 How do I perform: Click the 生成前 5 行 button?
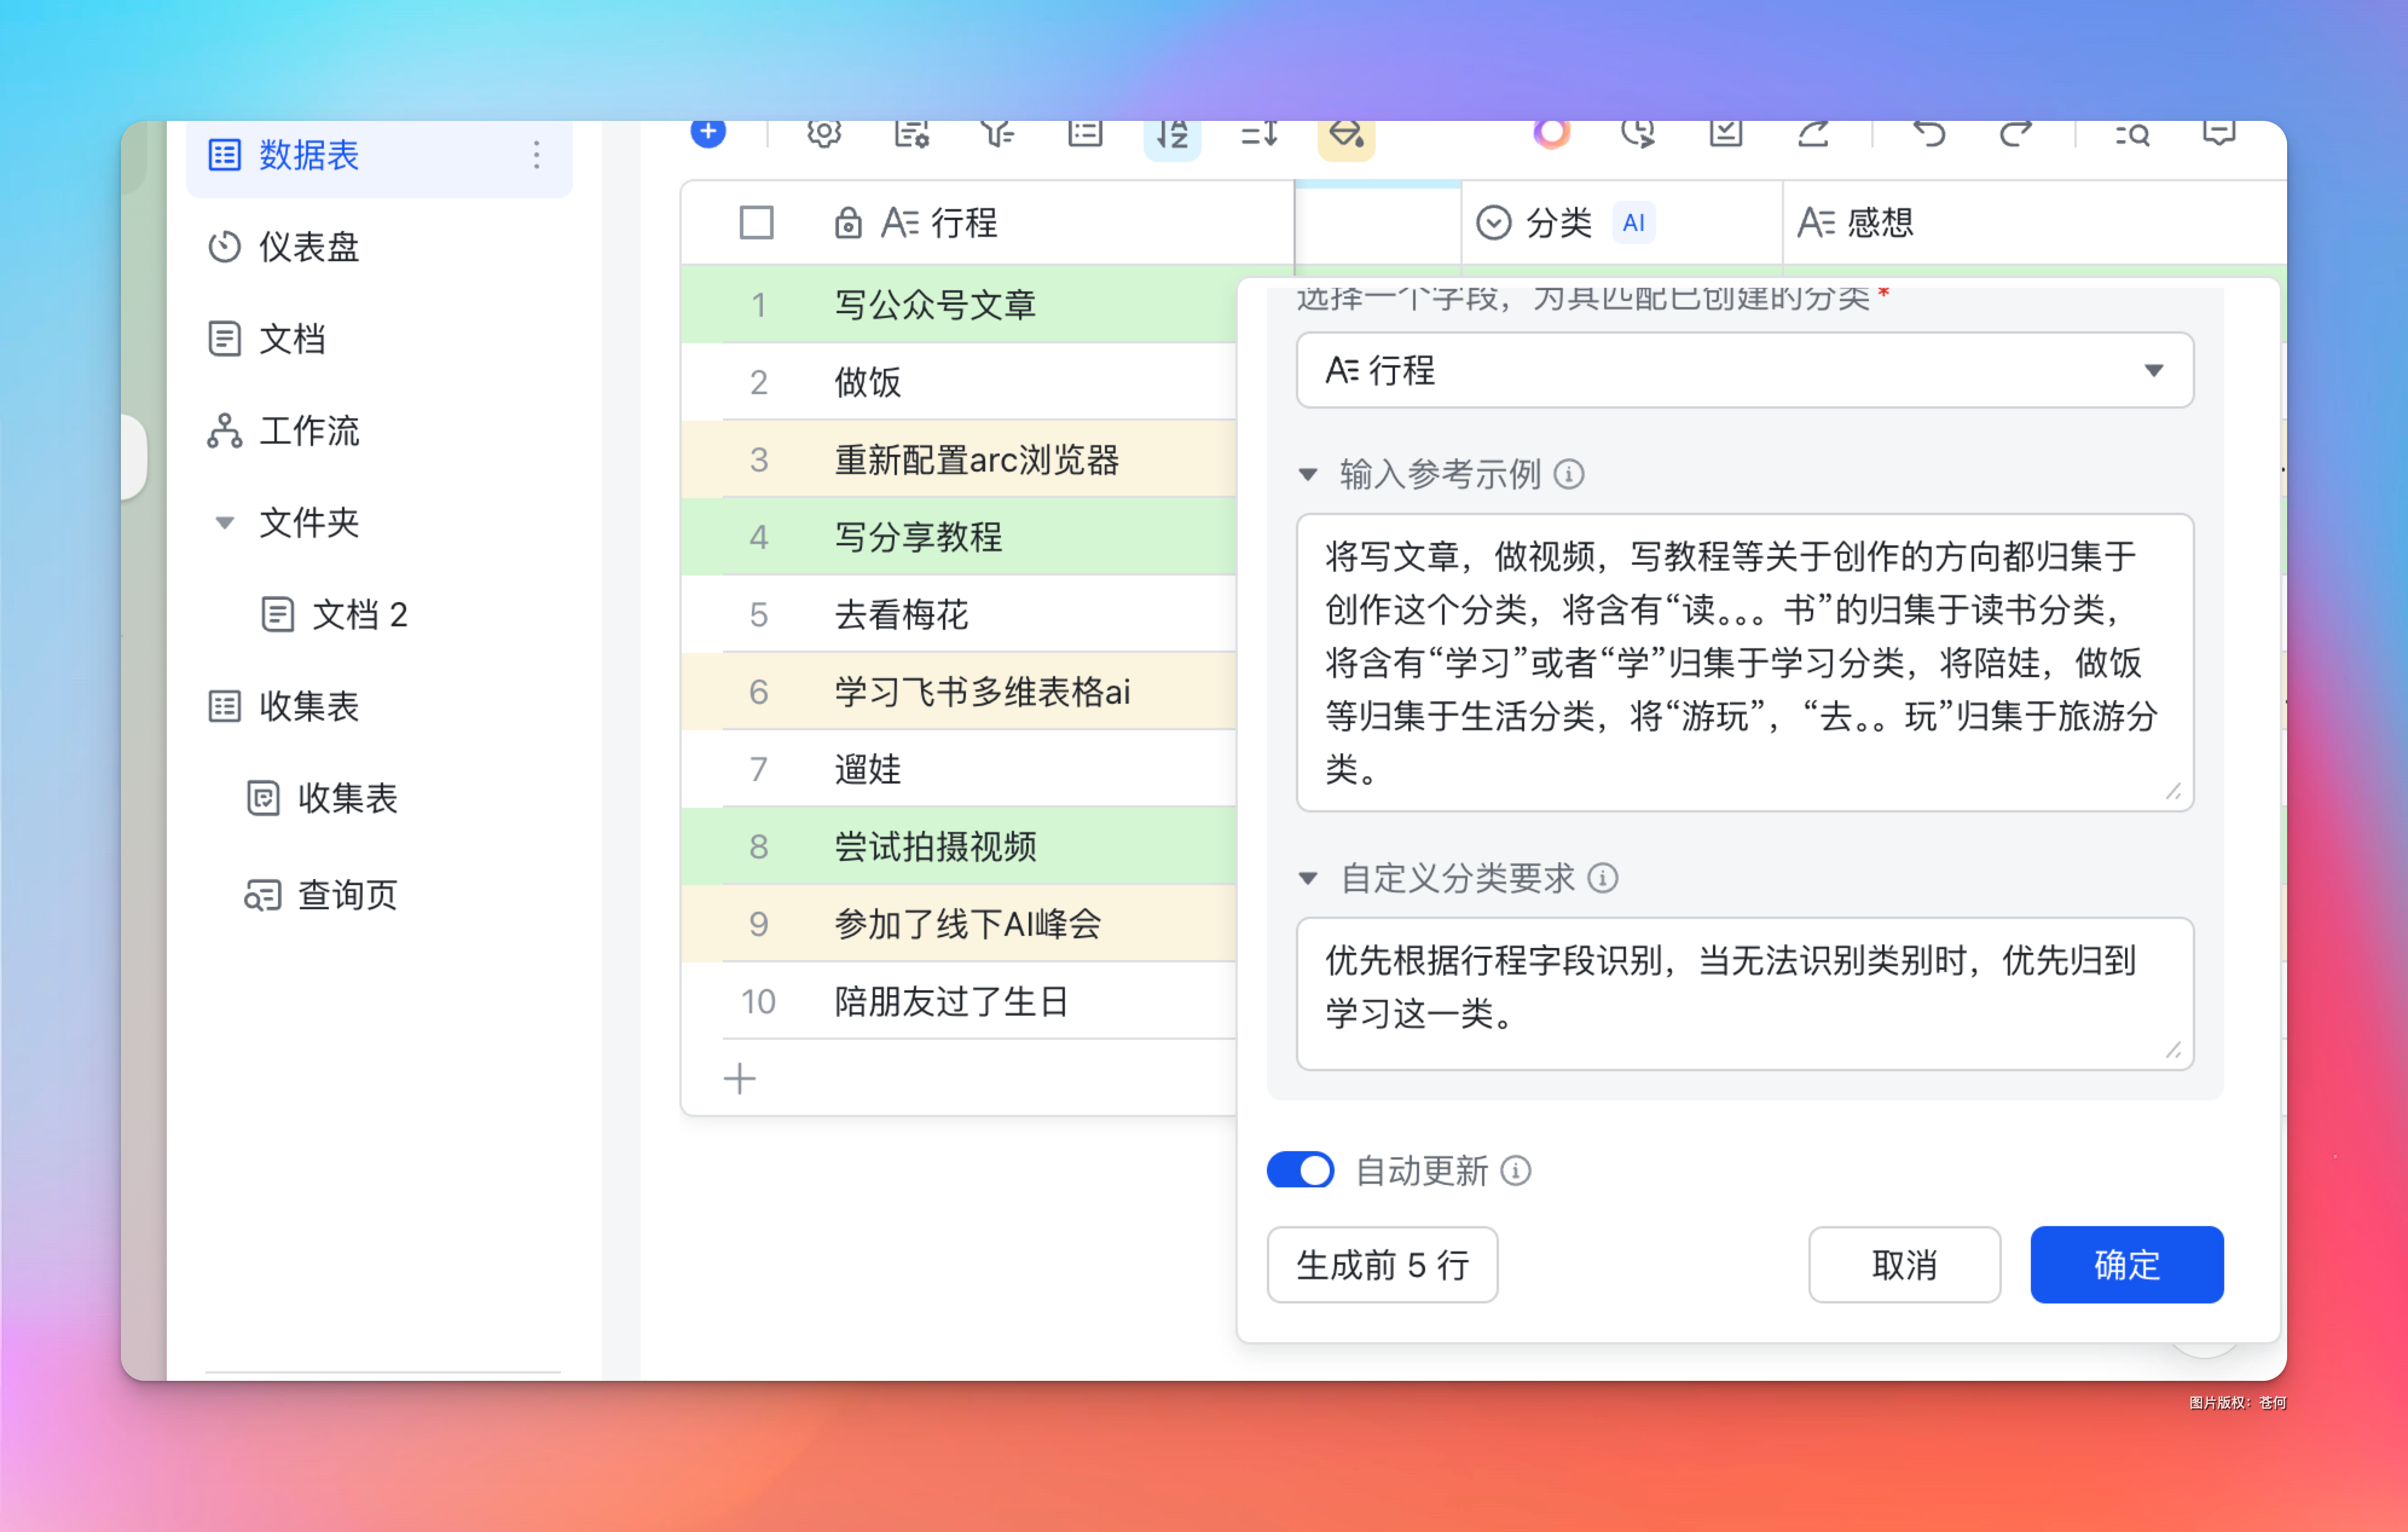click(x=1382, y=1265)
